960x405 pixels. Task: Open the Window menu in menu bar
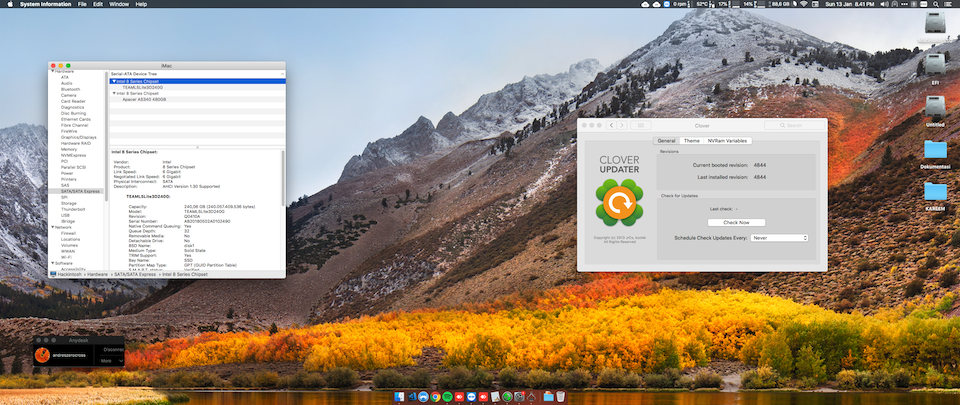pos(119,4)
